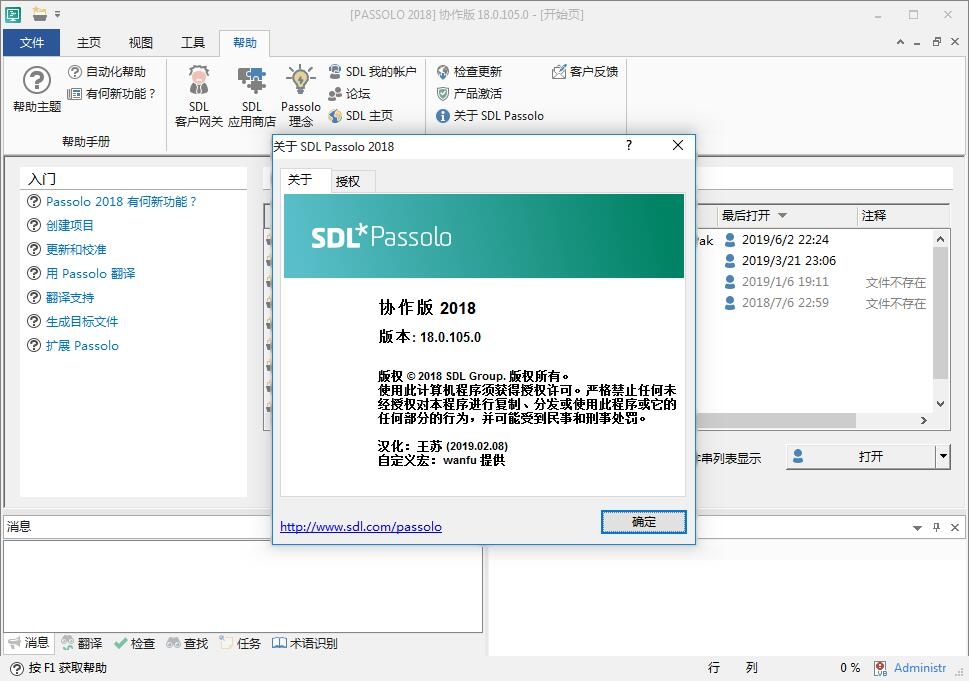Click 自动化帮助 in the ribbon
Image resolution: width=969 pixels, height=681 pixels.
click(107, 72)
